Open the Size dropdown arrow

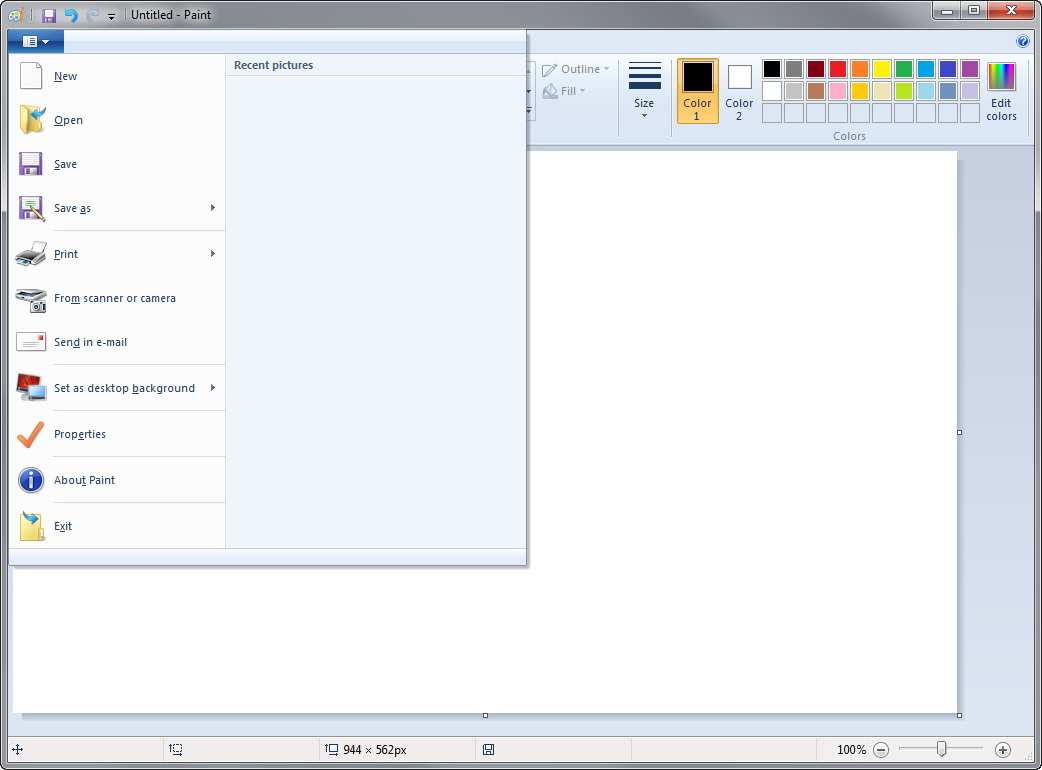tap(644, 116)
